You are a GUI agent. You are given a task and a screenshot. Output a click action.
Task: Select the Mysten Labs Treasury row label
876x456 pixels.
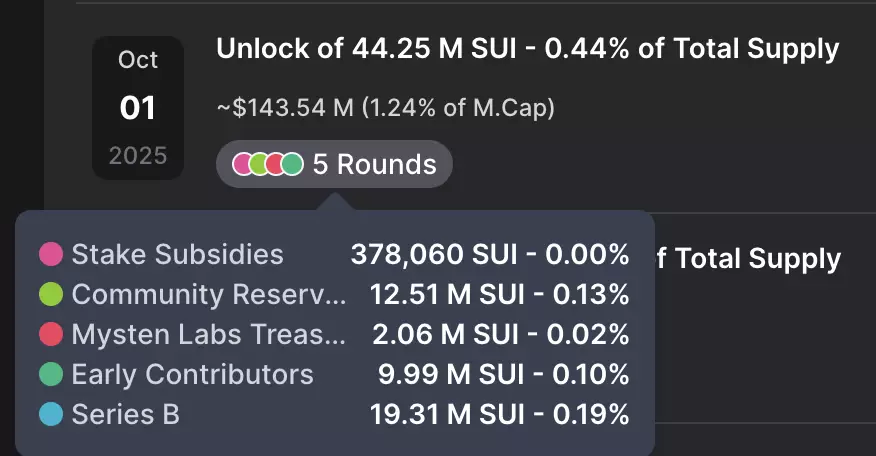click(x=208, y=335)
